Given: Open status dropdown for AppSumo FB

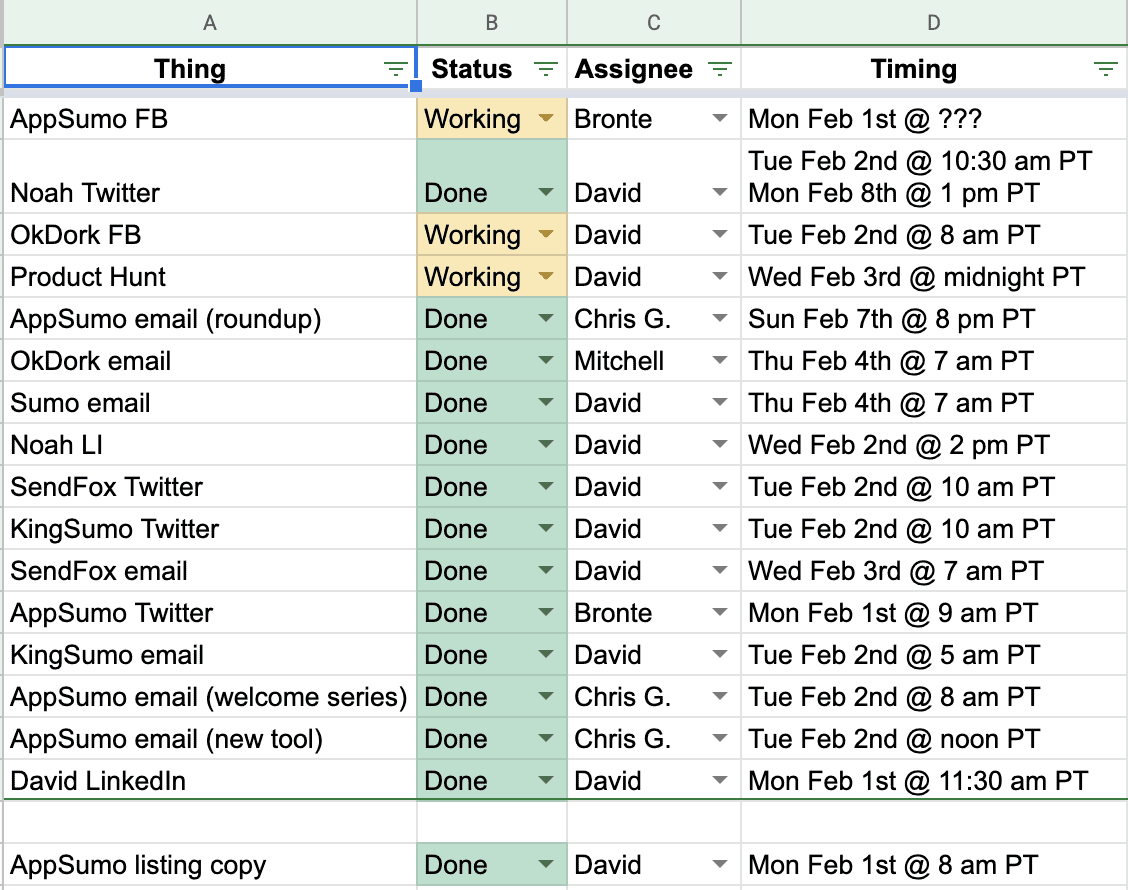Looking at the screenshot, I should point(546,118).
